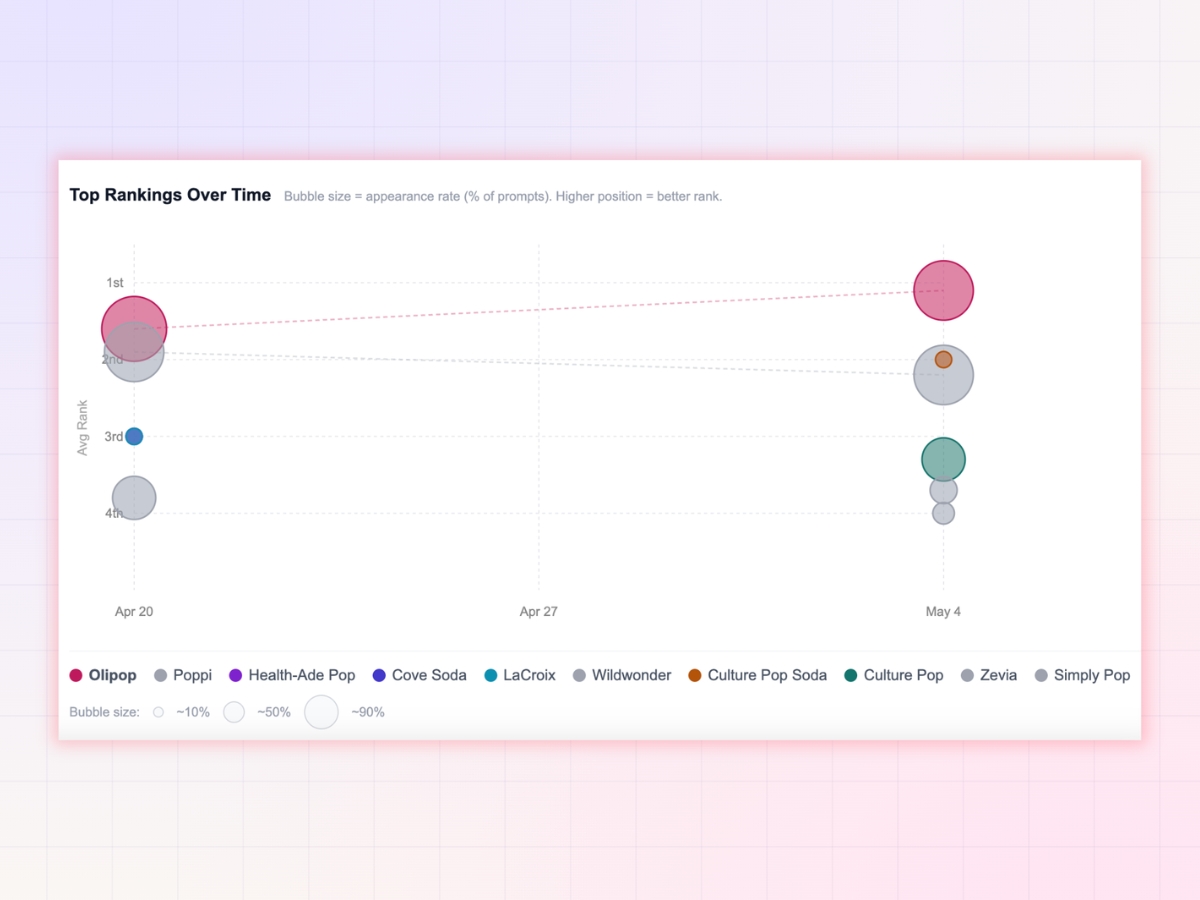Click the "Apr 27" date axis label

click(x=538, y=611)
